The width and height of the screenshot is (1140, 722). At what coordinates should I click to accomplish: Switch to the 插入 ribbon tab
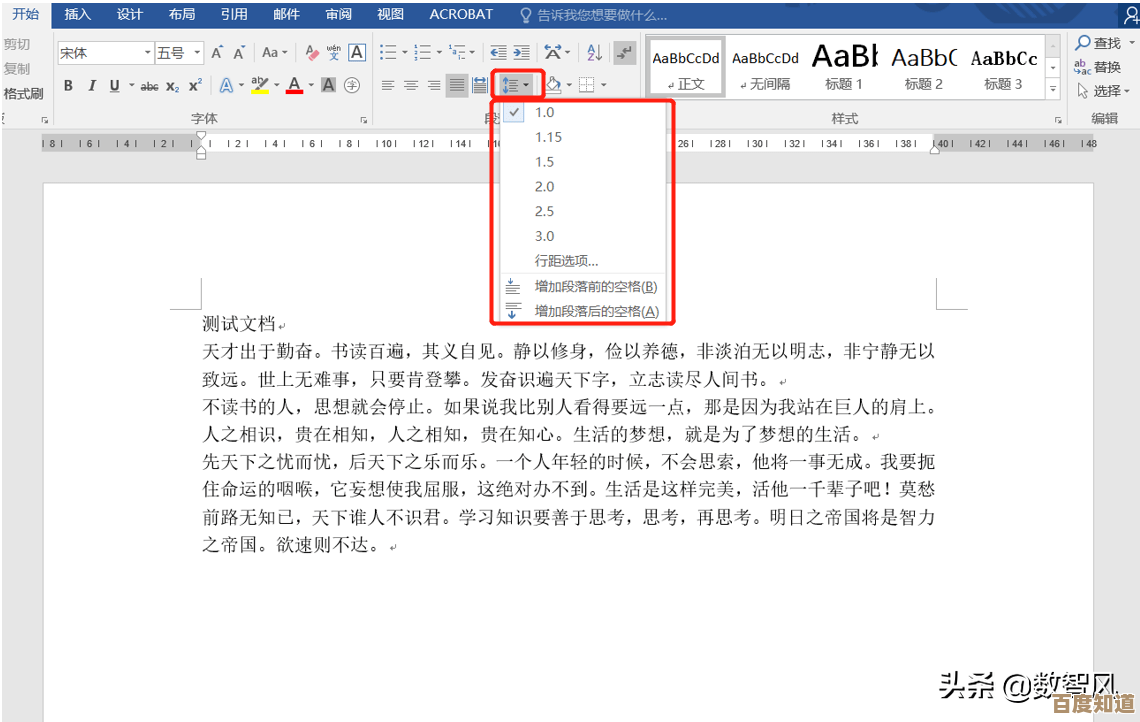click(77, 14)
